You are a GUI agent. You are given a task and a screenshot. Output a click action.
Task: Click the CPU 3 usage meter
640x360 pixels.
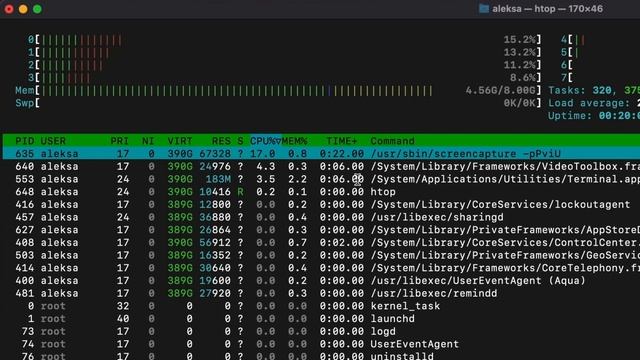coord(285,78)
